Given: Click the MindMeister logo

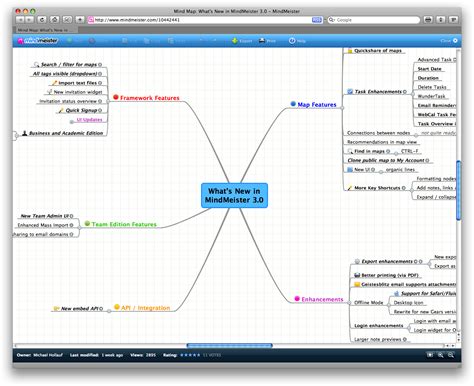Looking at the screenshot, I should (38, 41).
